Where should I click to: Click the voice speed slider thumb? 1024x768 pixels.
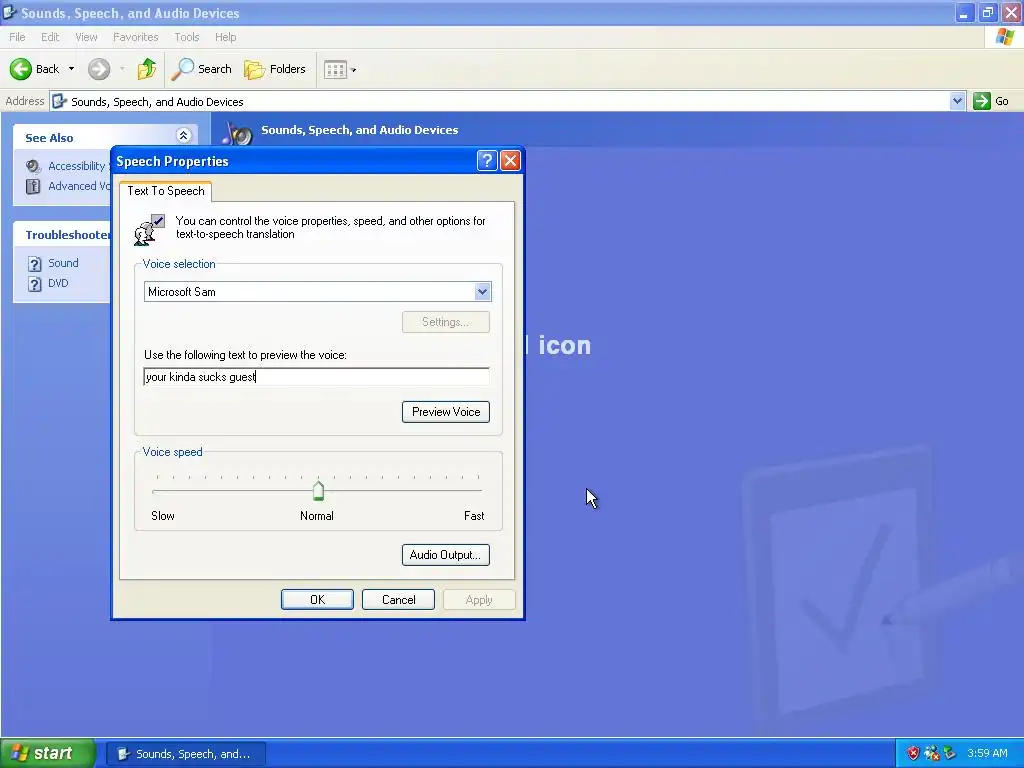[x=318, y=490]
